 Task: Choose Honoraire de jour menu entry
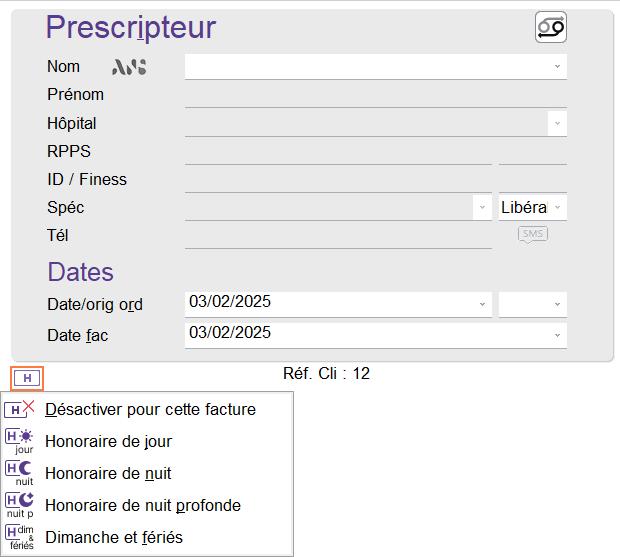108,441
